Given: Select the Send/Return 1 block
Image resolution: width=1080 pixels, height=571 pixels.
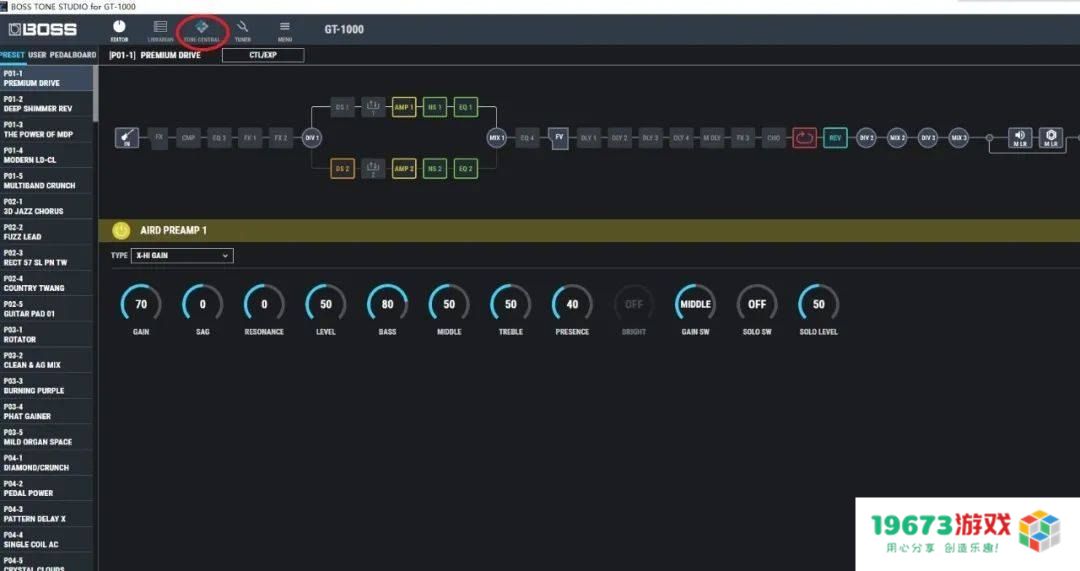Looking at the screenshot, I should [373, 107].
